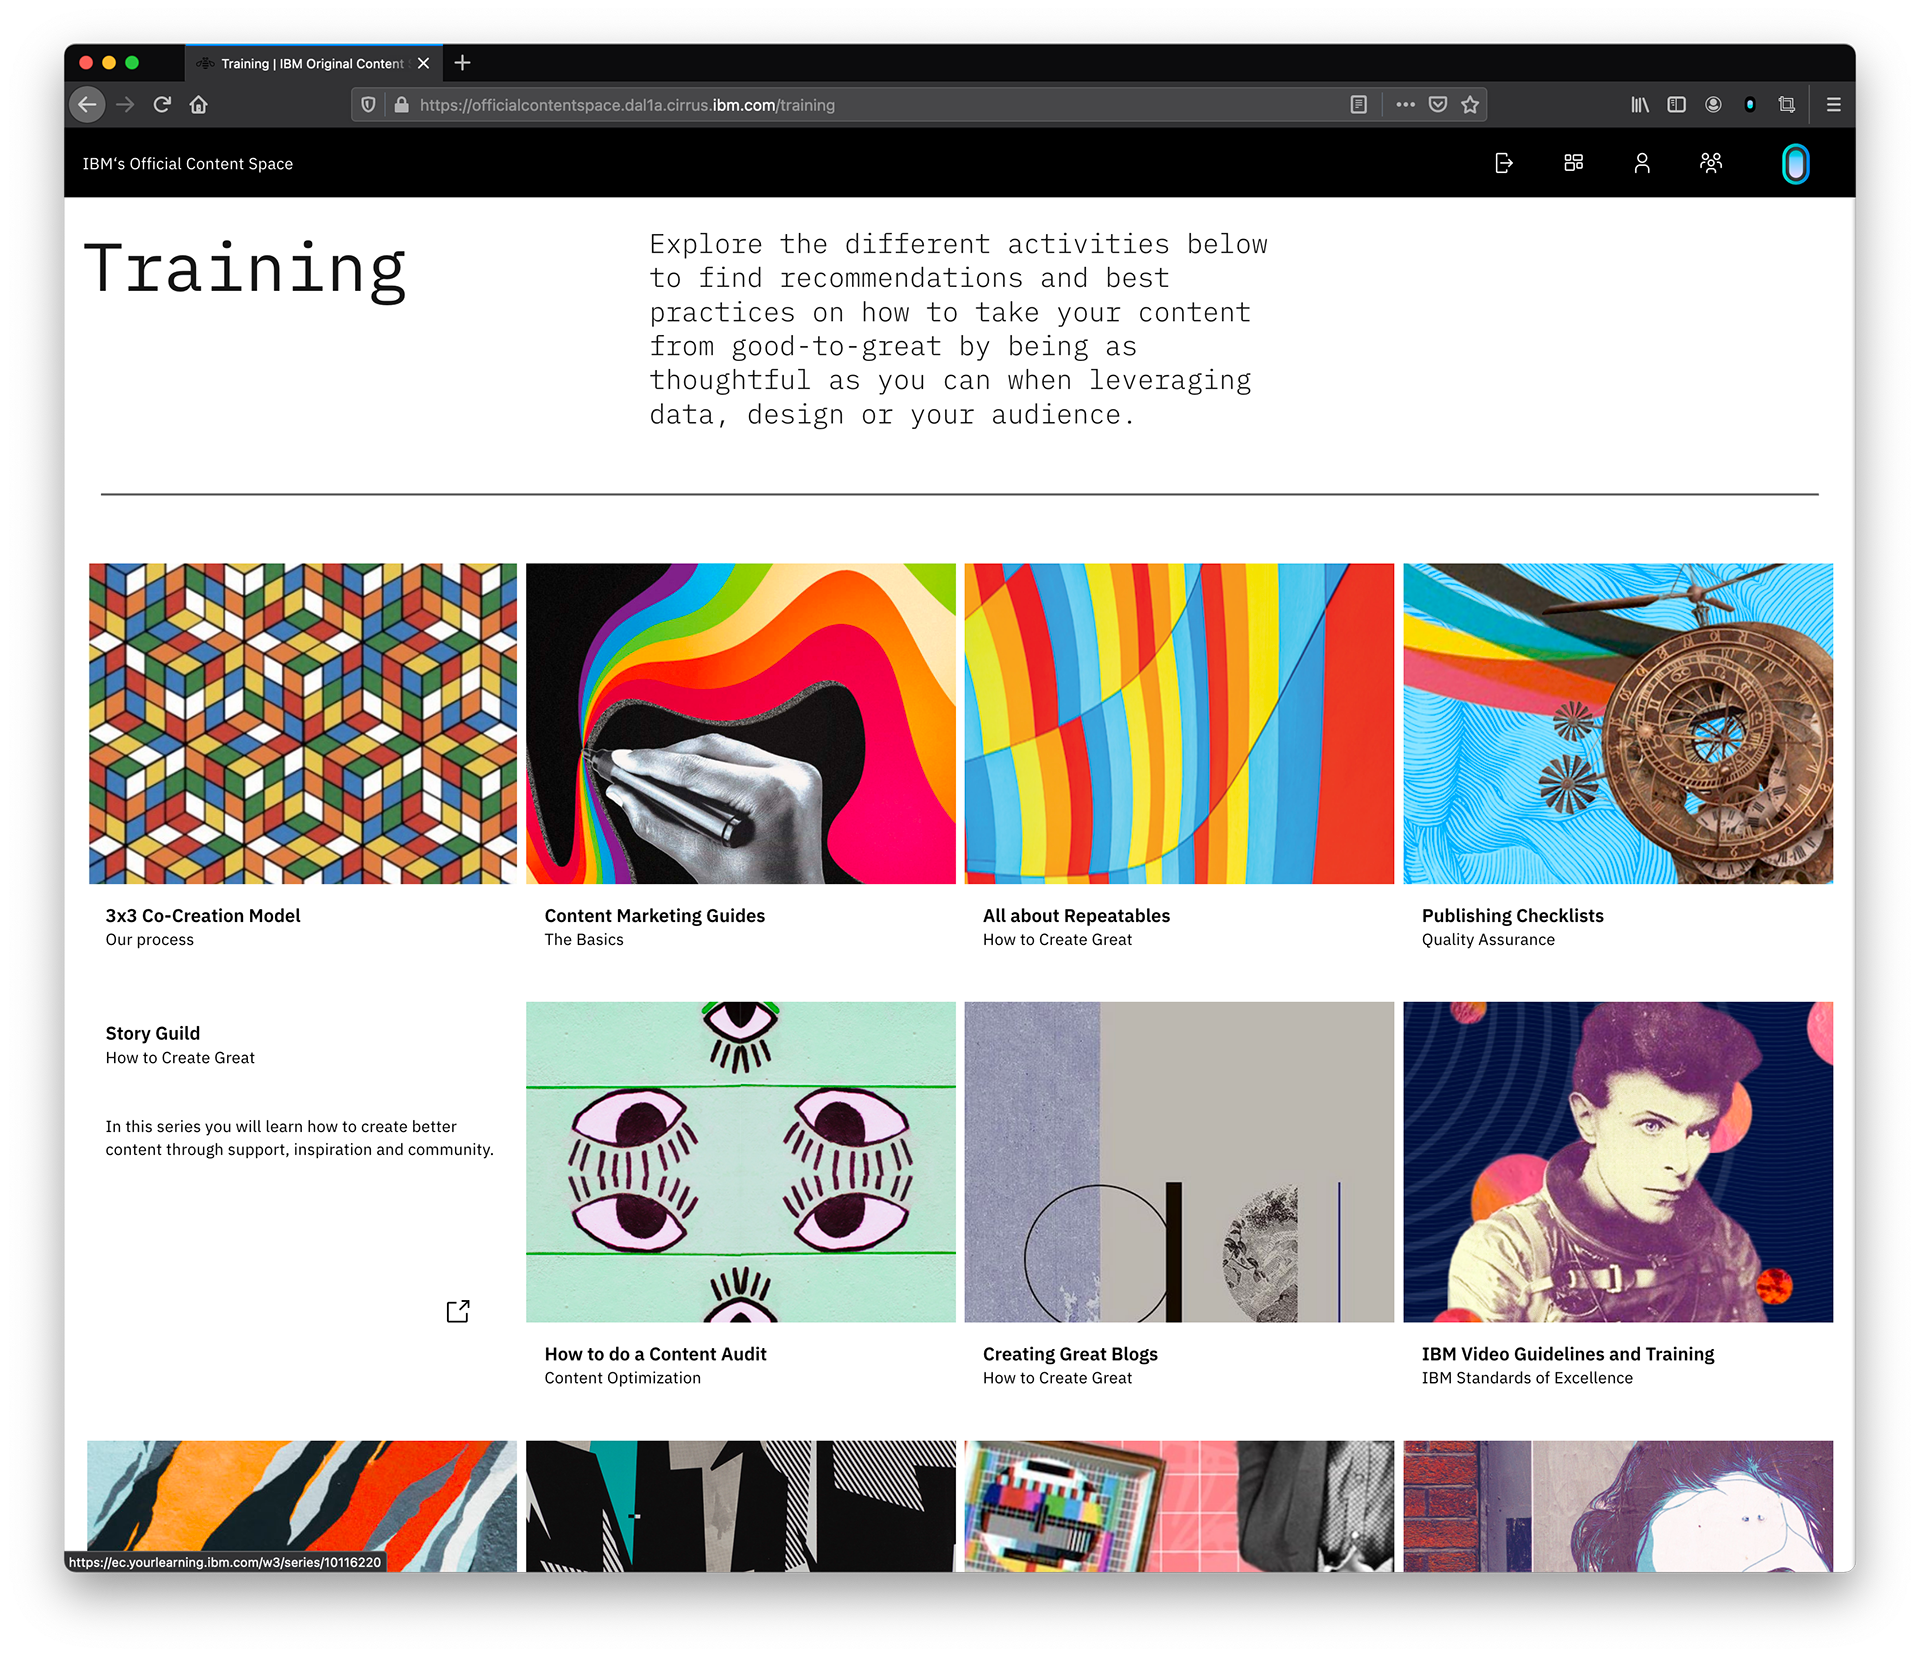Image resolution: width=1920 pixels, height=1657 pixels.
Task: Bookmark this page with the star
Action: 1470,105
